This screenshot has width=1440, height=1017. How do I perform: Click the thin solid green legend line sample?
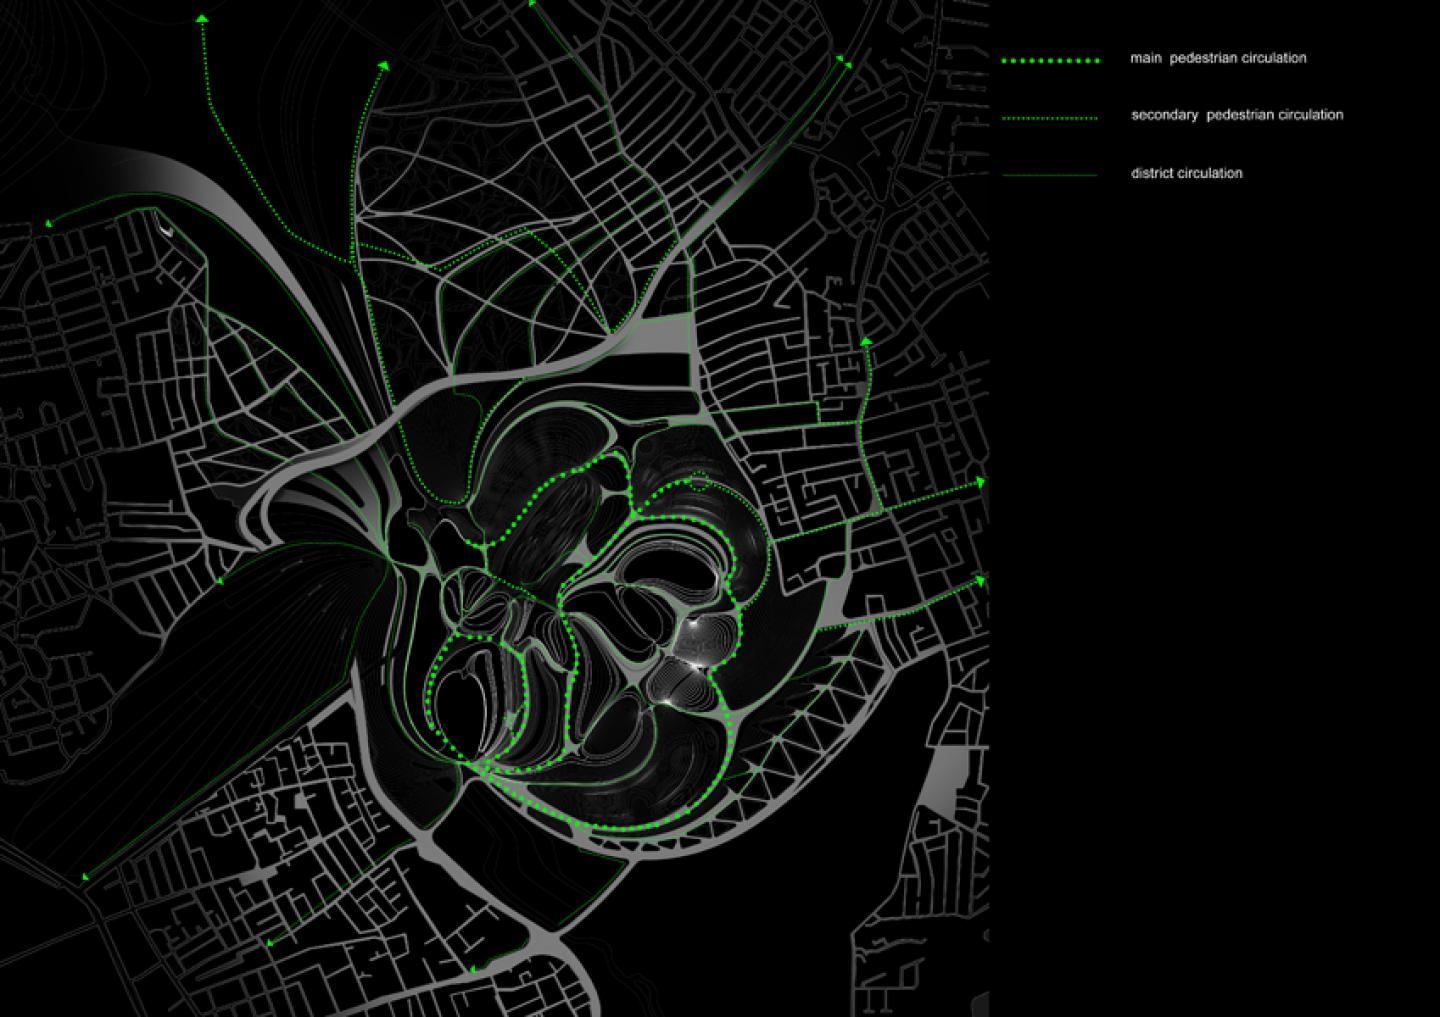[x=1050, y=176]
